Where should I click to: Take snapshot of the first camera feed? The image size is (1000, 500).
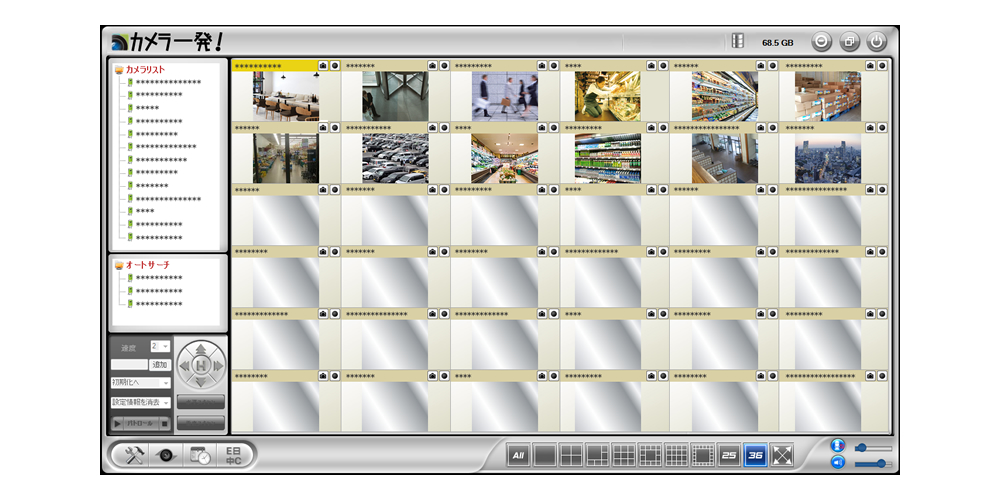coord(323,65)
